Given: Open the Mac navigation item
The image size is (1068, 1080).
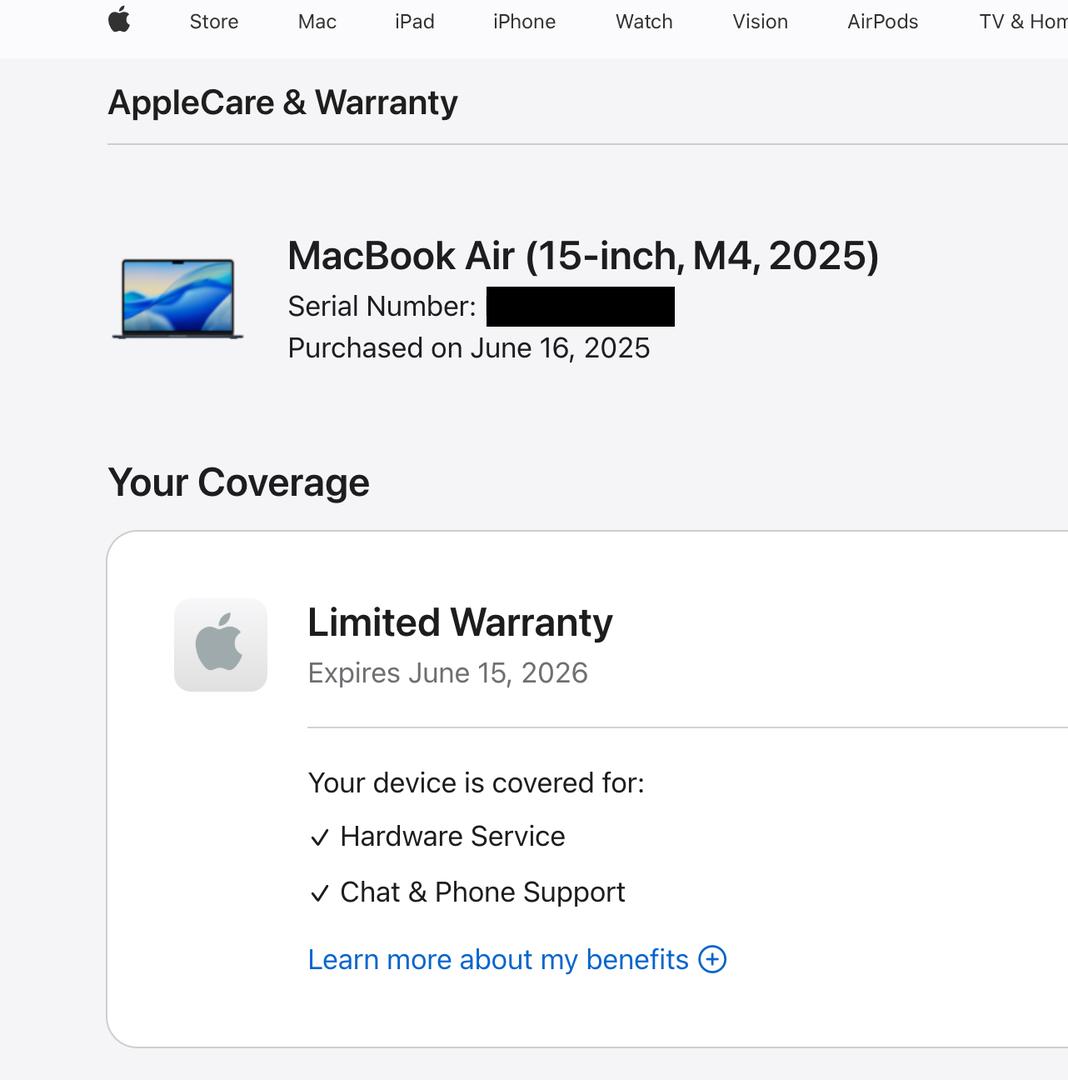Looking at the screenshot, I should [x=317, y=22].
